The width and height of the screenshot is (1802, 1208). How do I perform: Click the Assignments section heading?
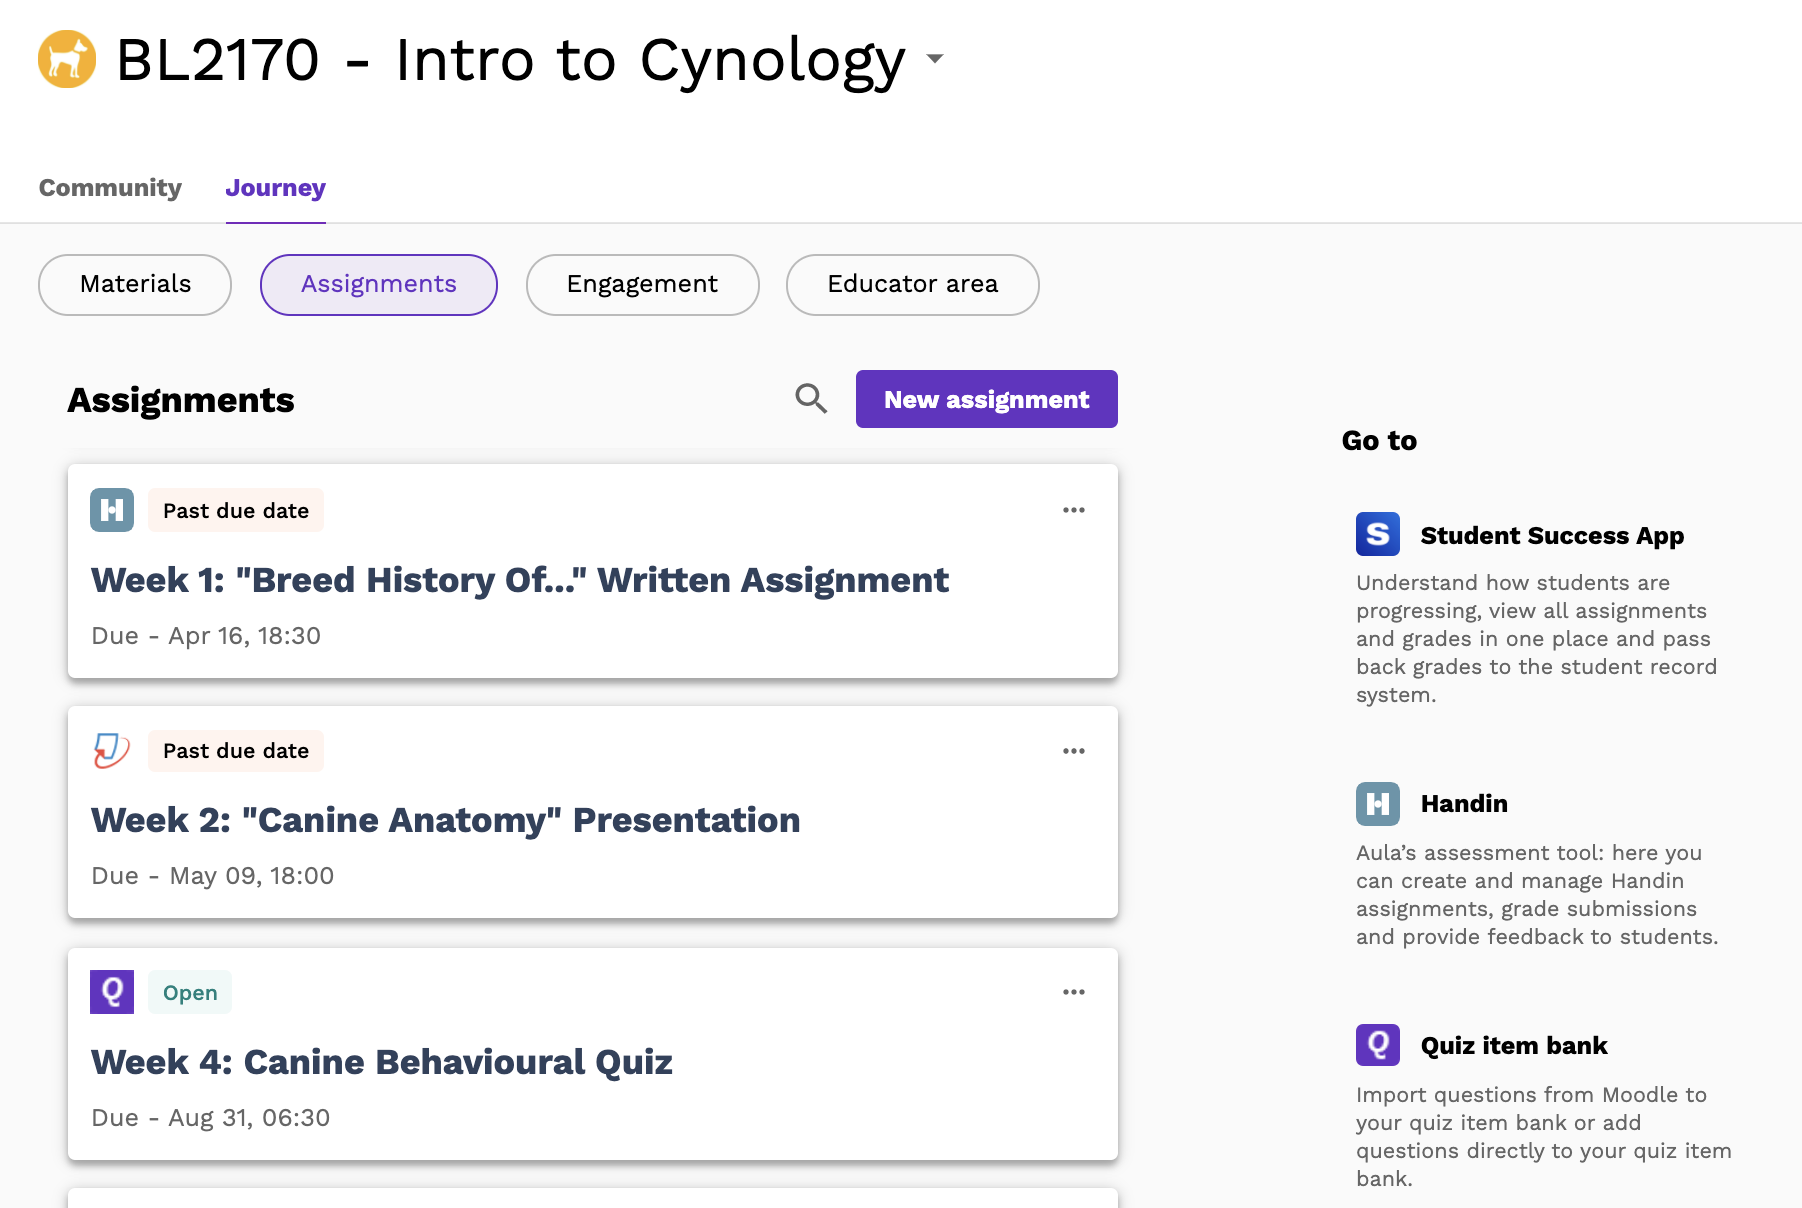tap(181, 400)
